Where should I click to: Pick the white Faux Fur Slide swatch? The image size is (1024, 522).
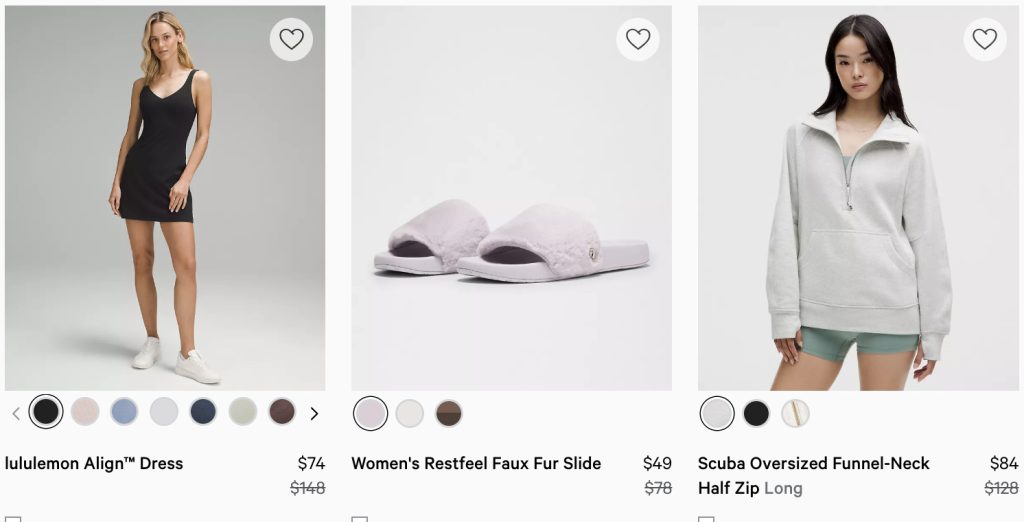tap(410, 413)
